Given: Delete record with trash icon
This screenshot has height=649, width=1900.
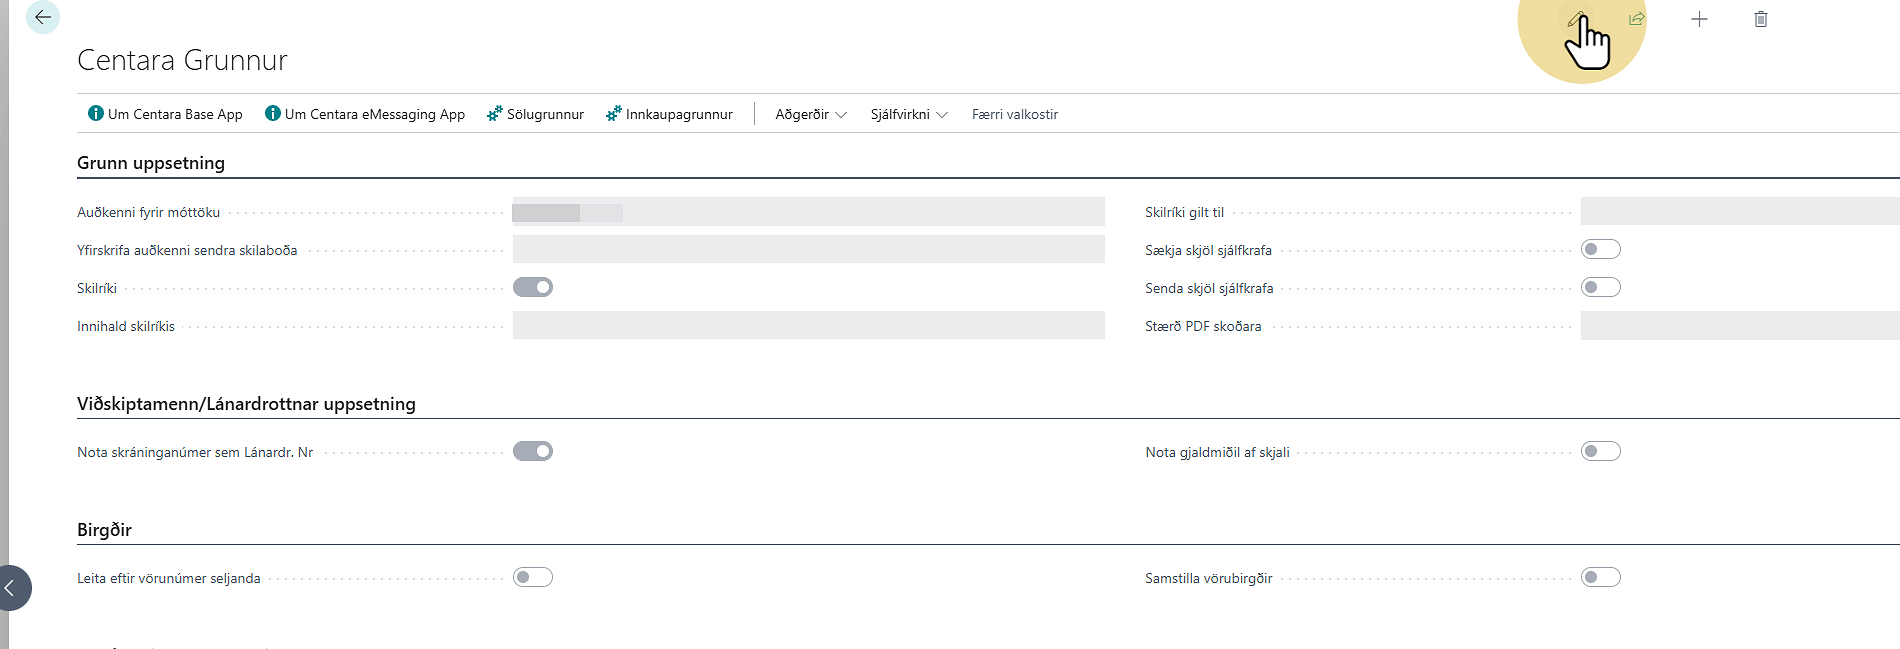Looking at the screenshot, I should pos(1761,19).
